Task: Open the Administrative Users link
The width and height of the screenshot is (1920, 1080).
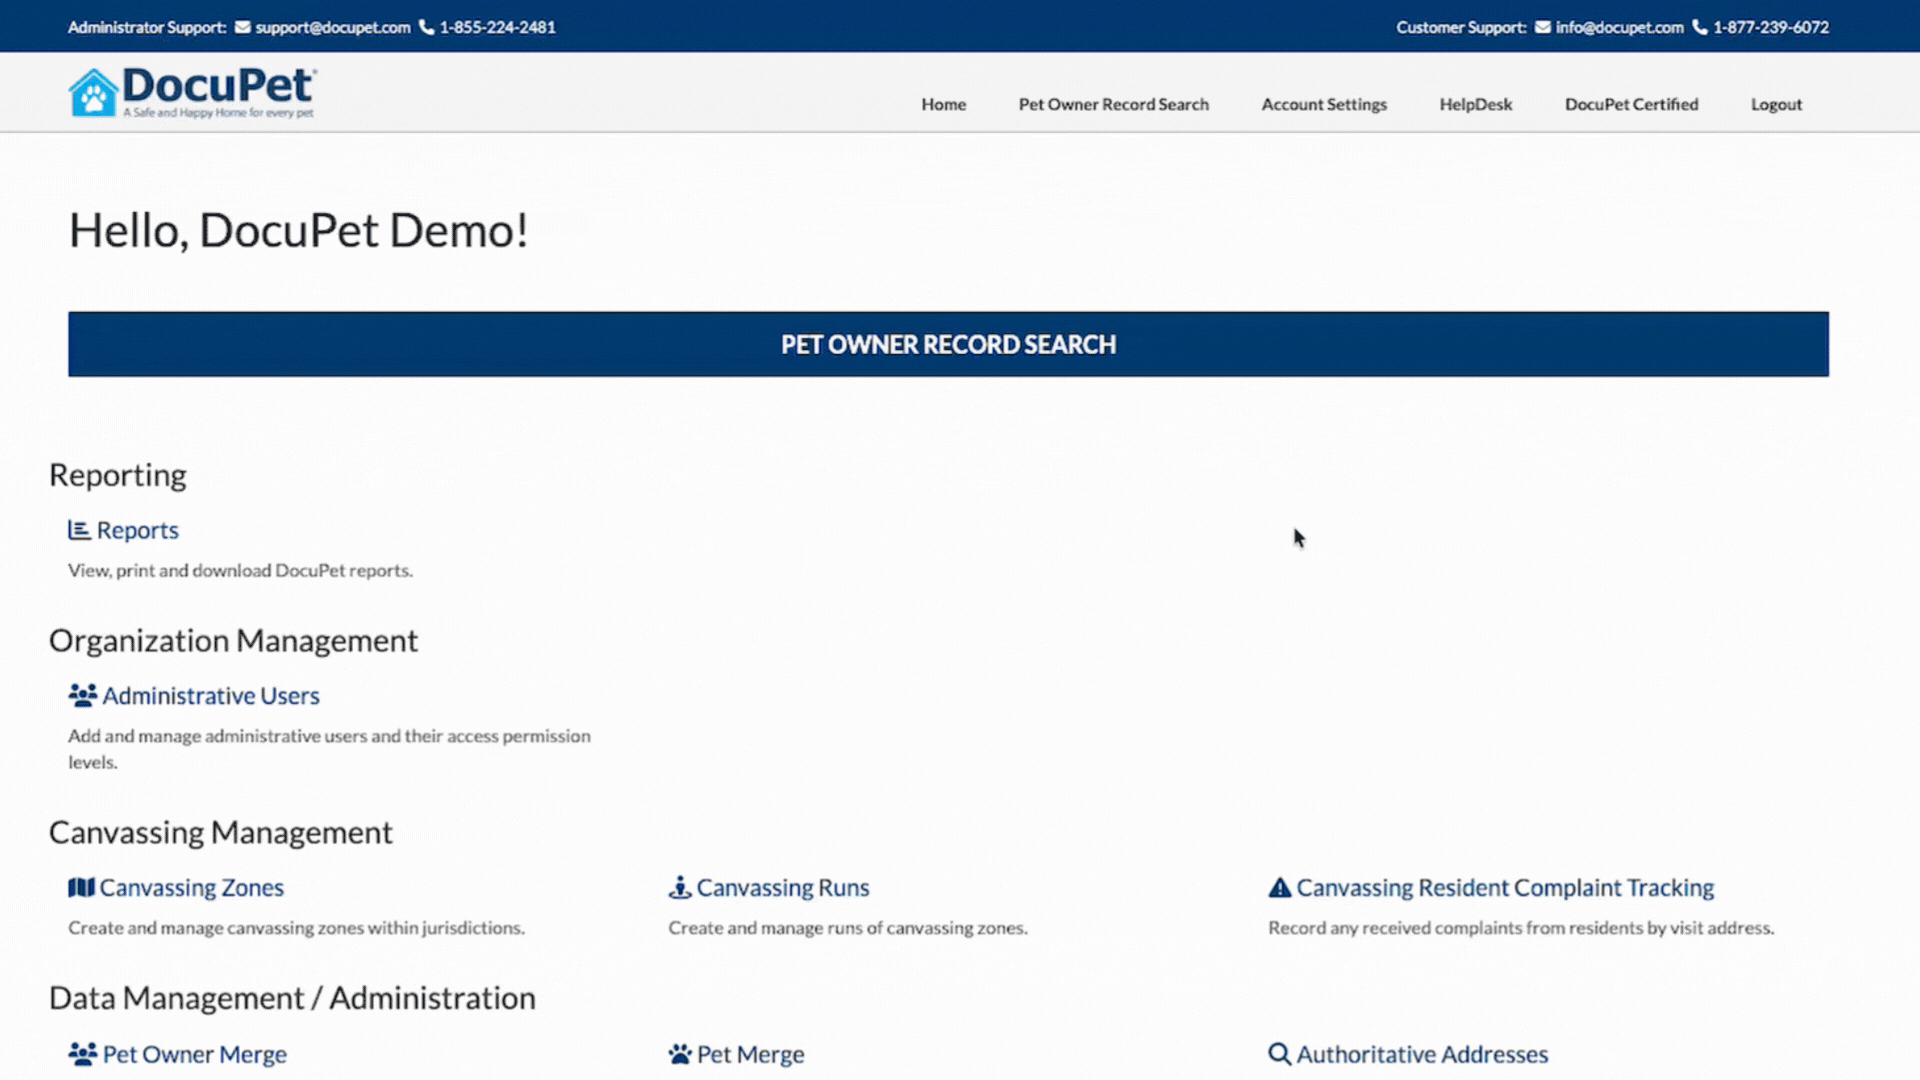Action: coord(211,695)
